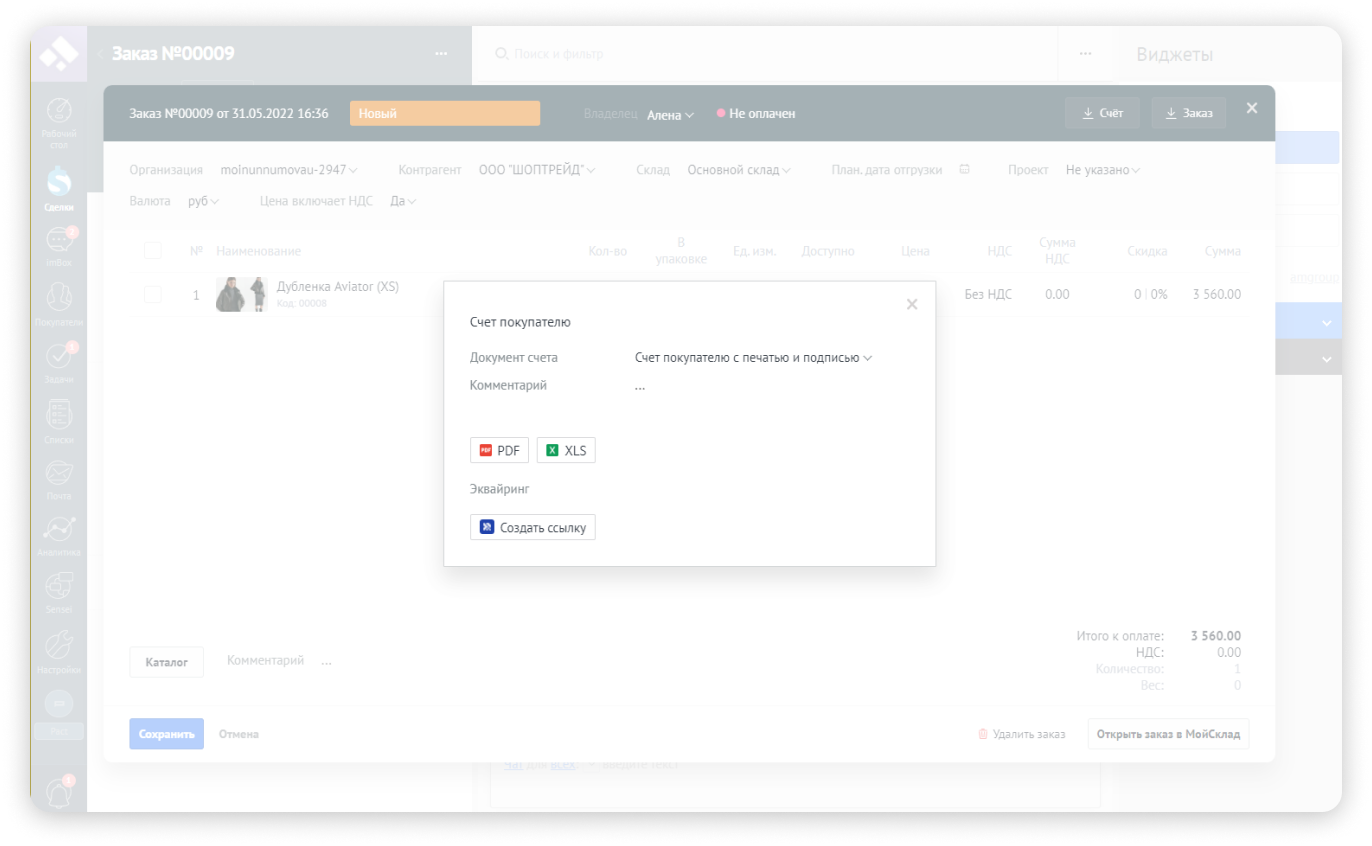Expand the Документ счета dropdown
The height and width of the screenshot is (846, 1372).
click(753, 358)
